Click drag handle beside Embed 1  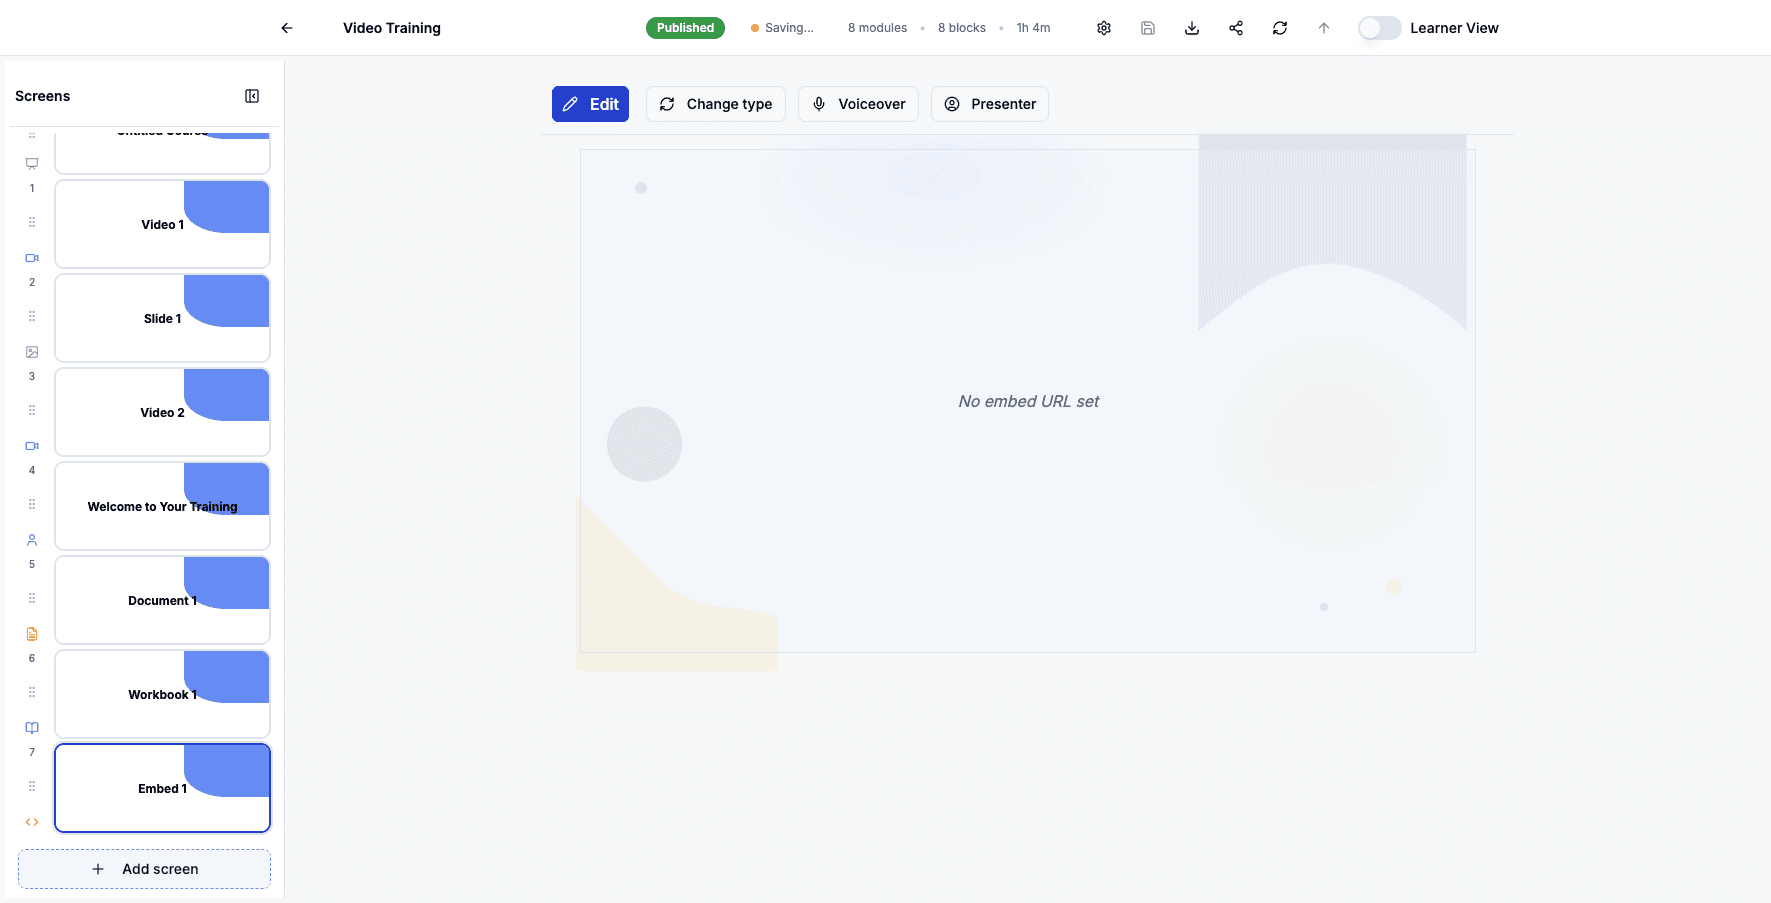tap(32, 786)
